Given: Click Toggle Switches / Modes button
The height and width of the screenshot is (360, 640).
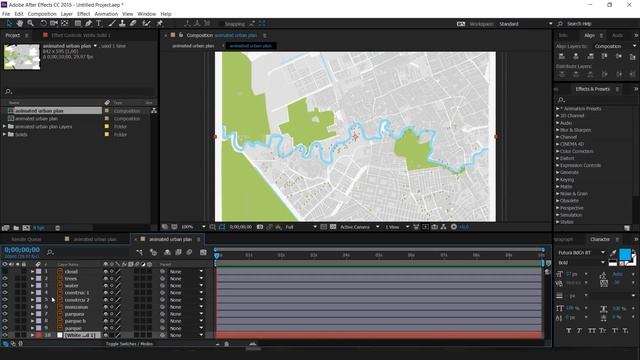Looking at the screenshot, I should pos(129,344).
